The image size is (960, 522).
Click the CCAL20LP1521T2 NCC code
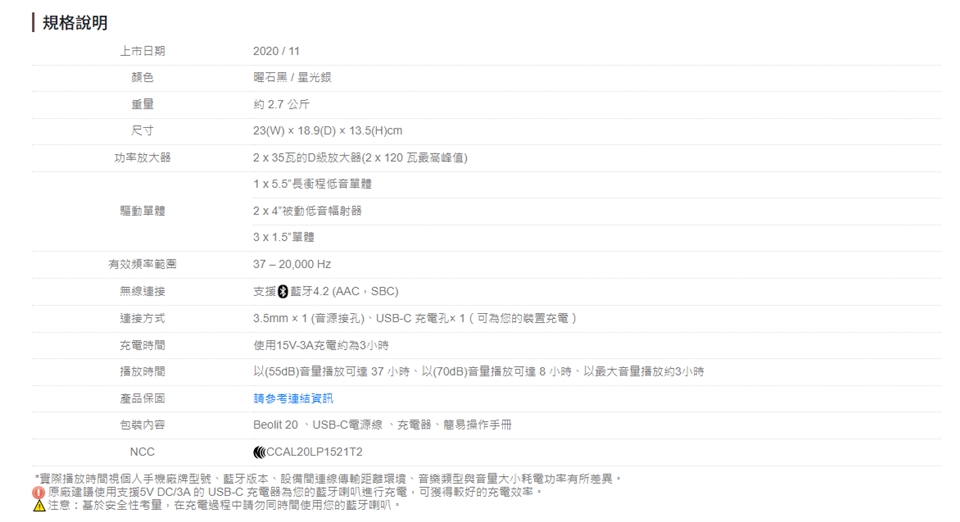[312, 452]
